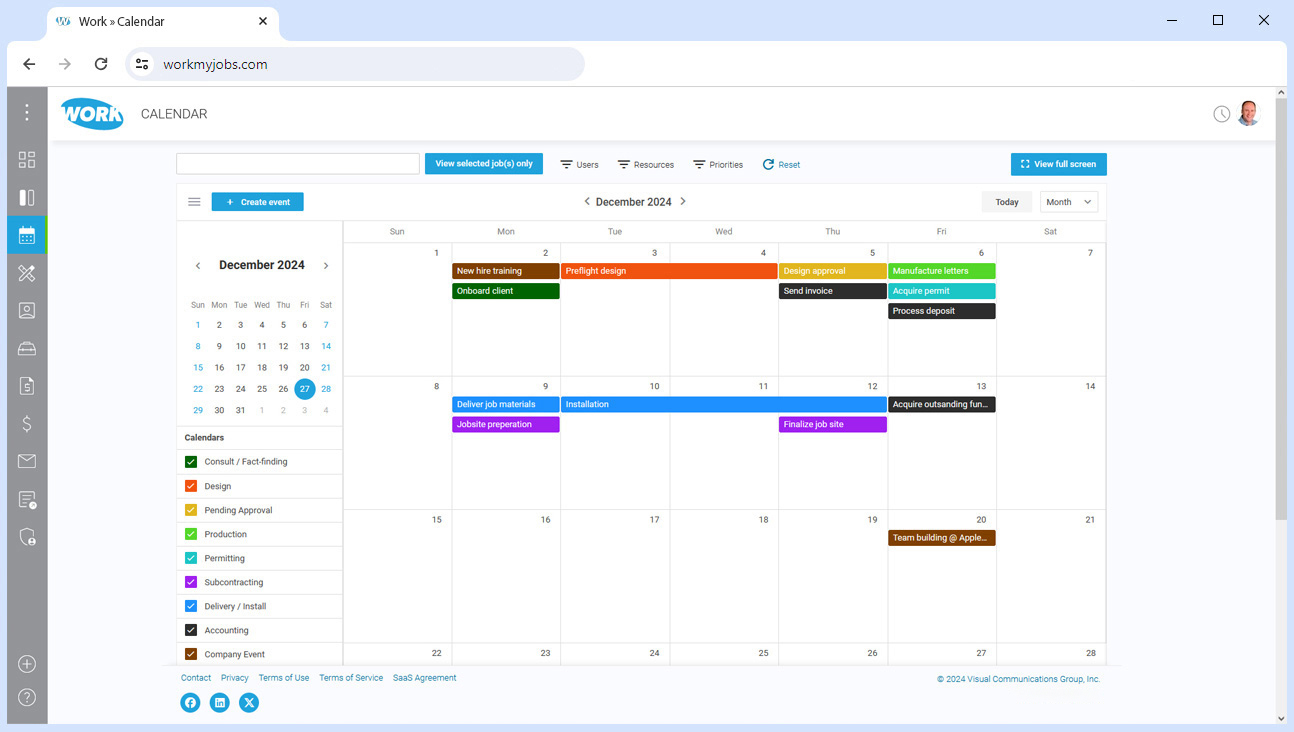Image resolution: width=1294 pixels, height=732 pixels.
Task: Uncheck Delivery / Install calendar
Action: pos(191,606)
